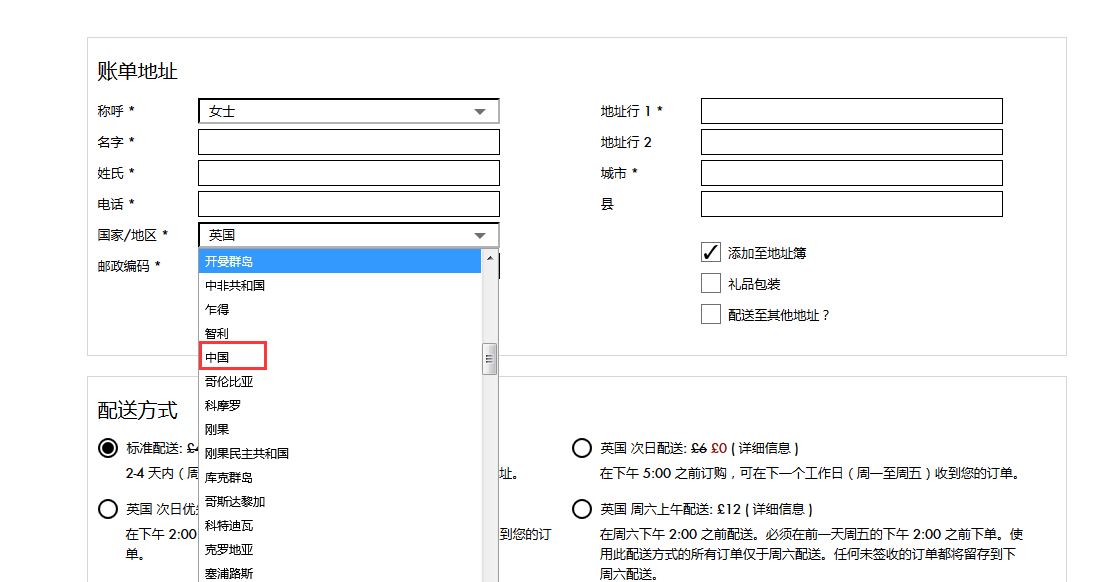Choose the 标准配送 radio option

[108, 448]
